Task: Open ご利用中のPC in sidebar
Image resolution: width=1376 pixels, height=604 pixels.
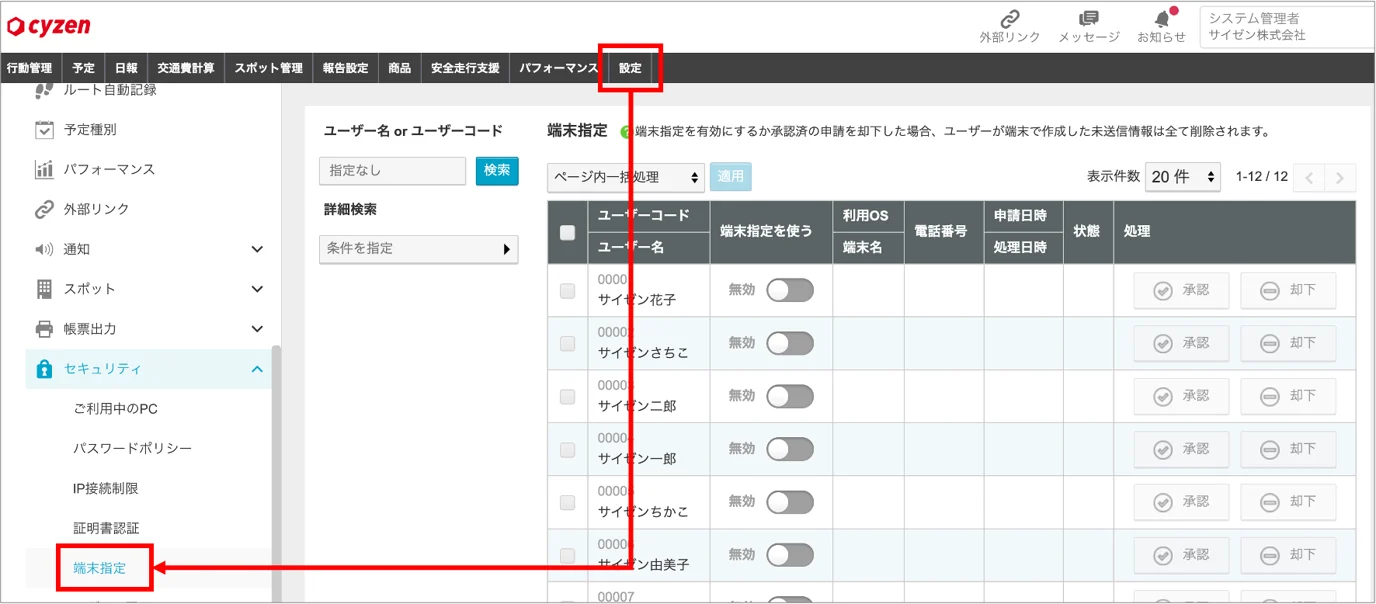Action: tap(116, 409)
